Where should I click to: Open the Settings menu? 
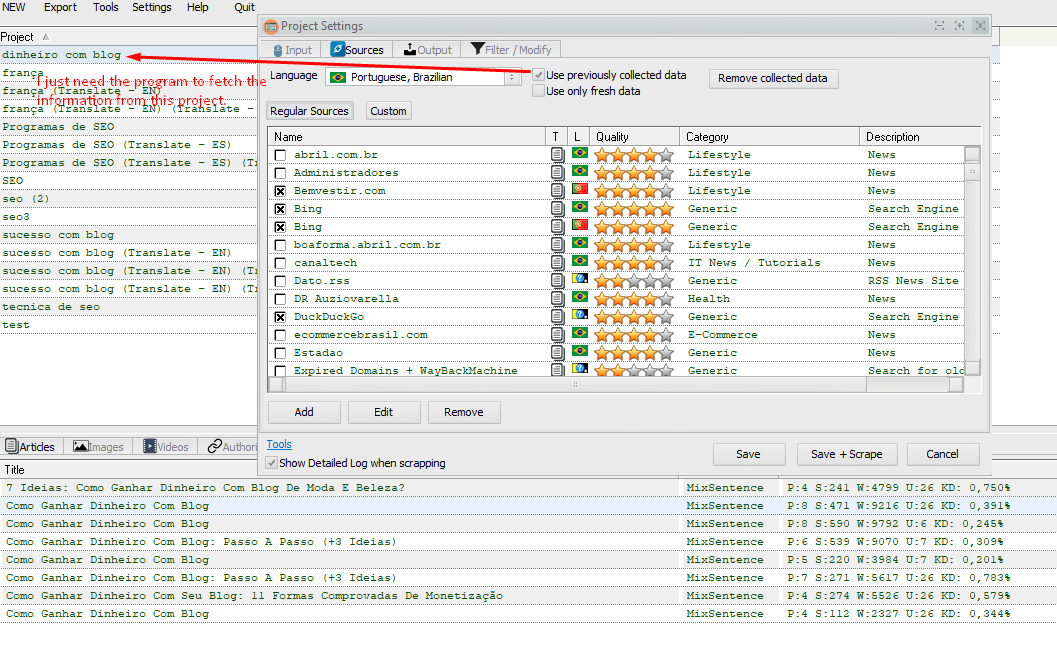[152, 7]
